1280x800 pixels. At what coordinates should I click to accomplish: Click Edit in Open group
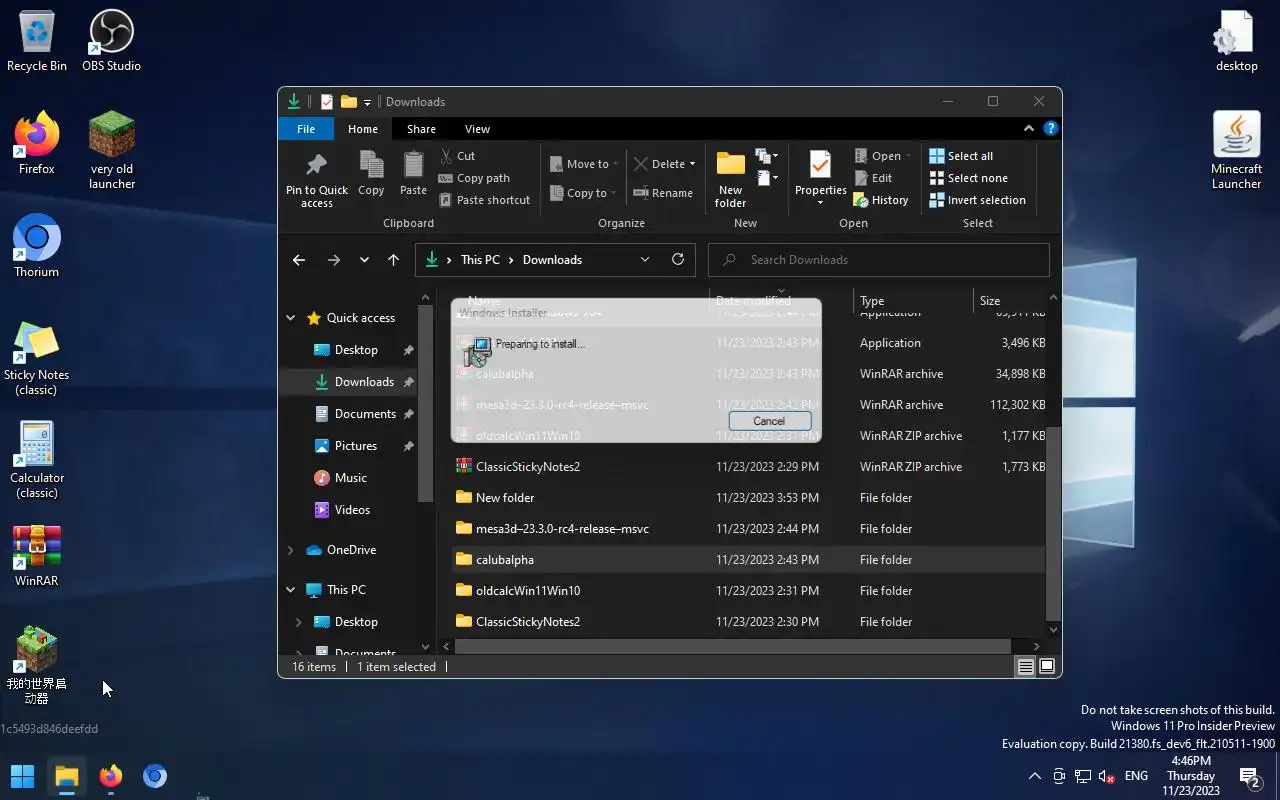tap(872, 178)
